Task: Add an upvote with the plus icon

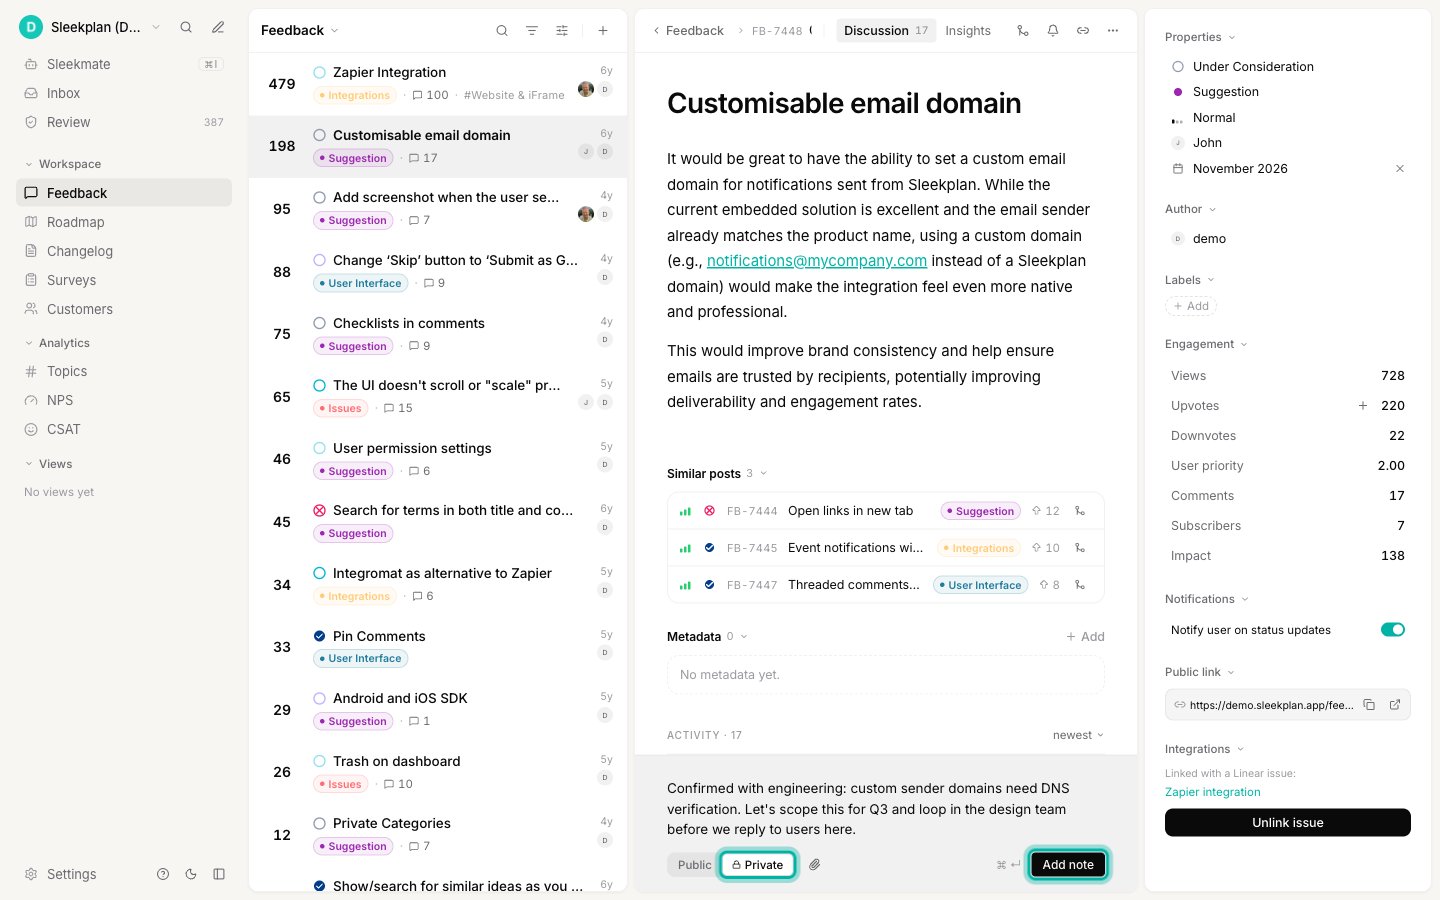Action: tap(1362, 406)
